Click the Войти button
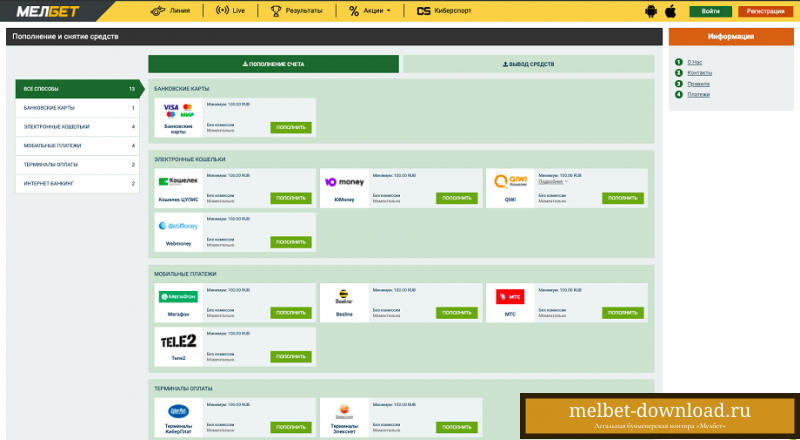The width and height of the screenshot is (800, 440). click(710, 11)
